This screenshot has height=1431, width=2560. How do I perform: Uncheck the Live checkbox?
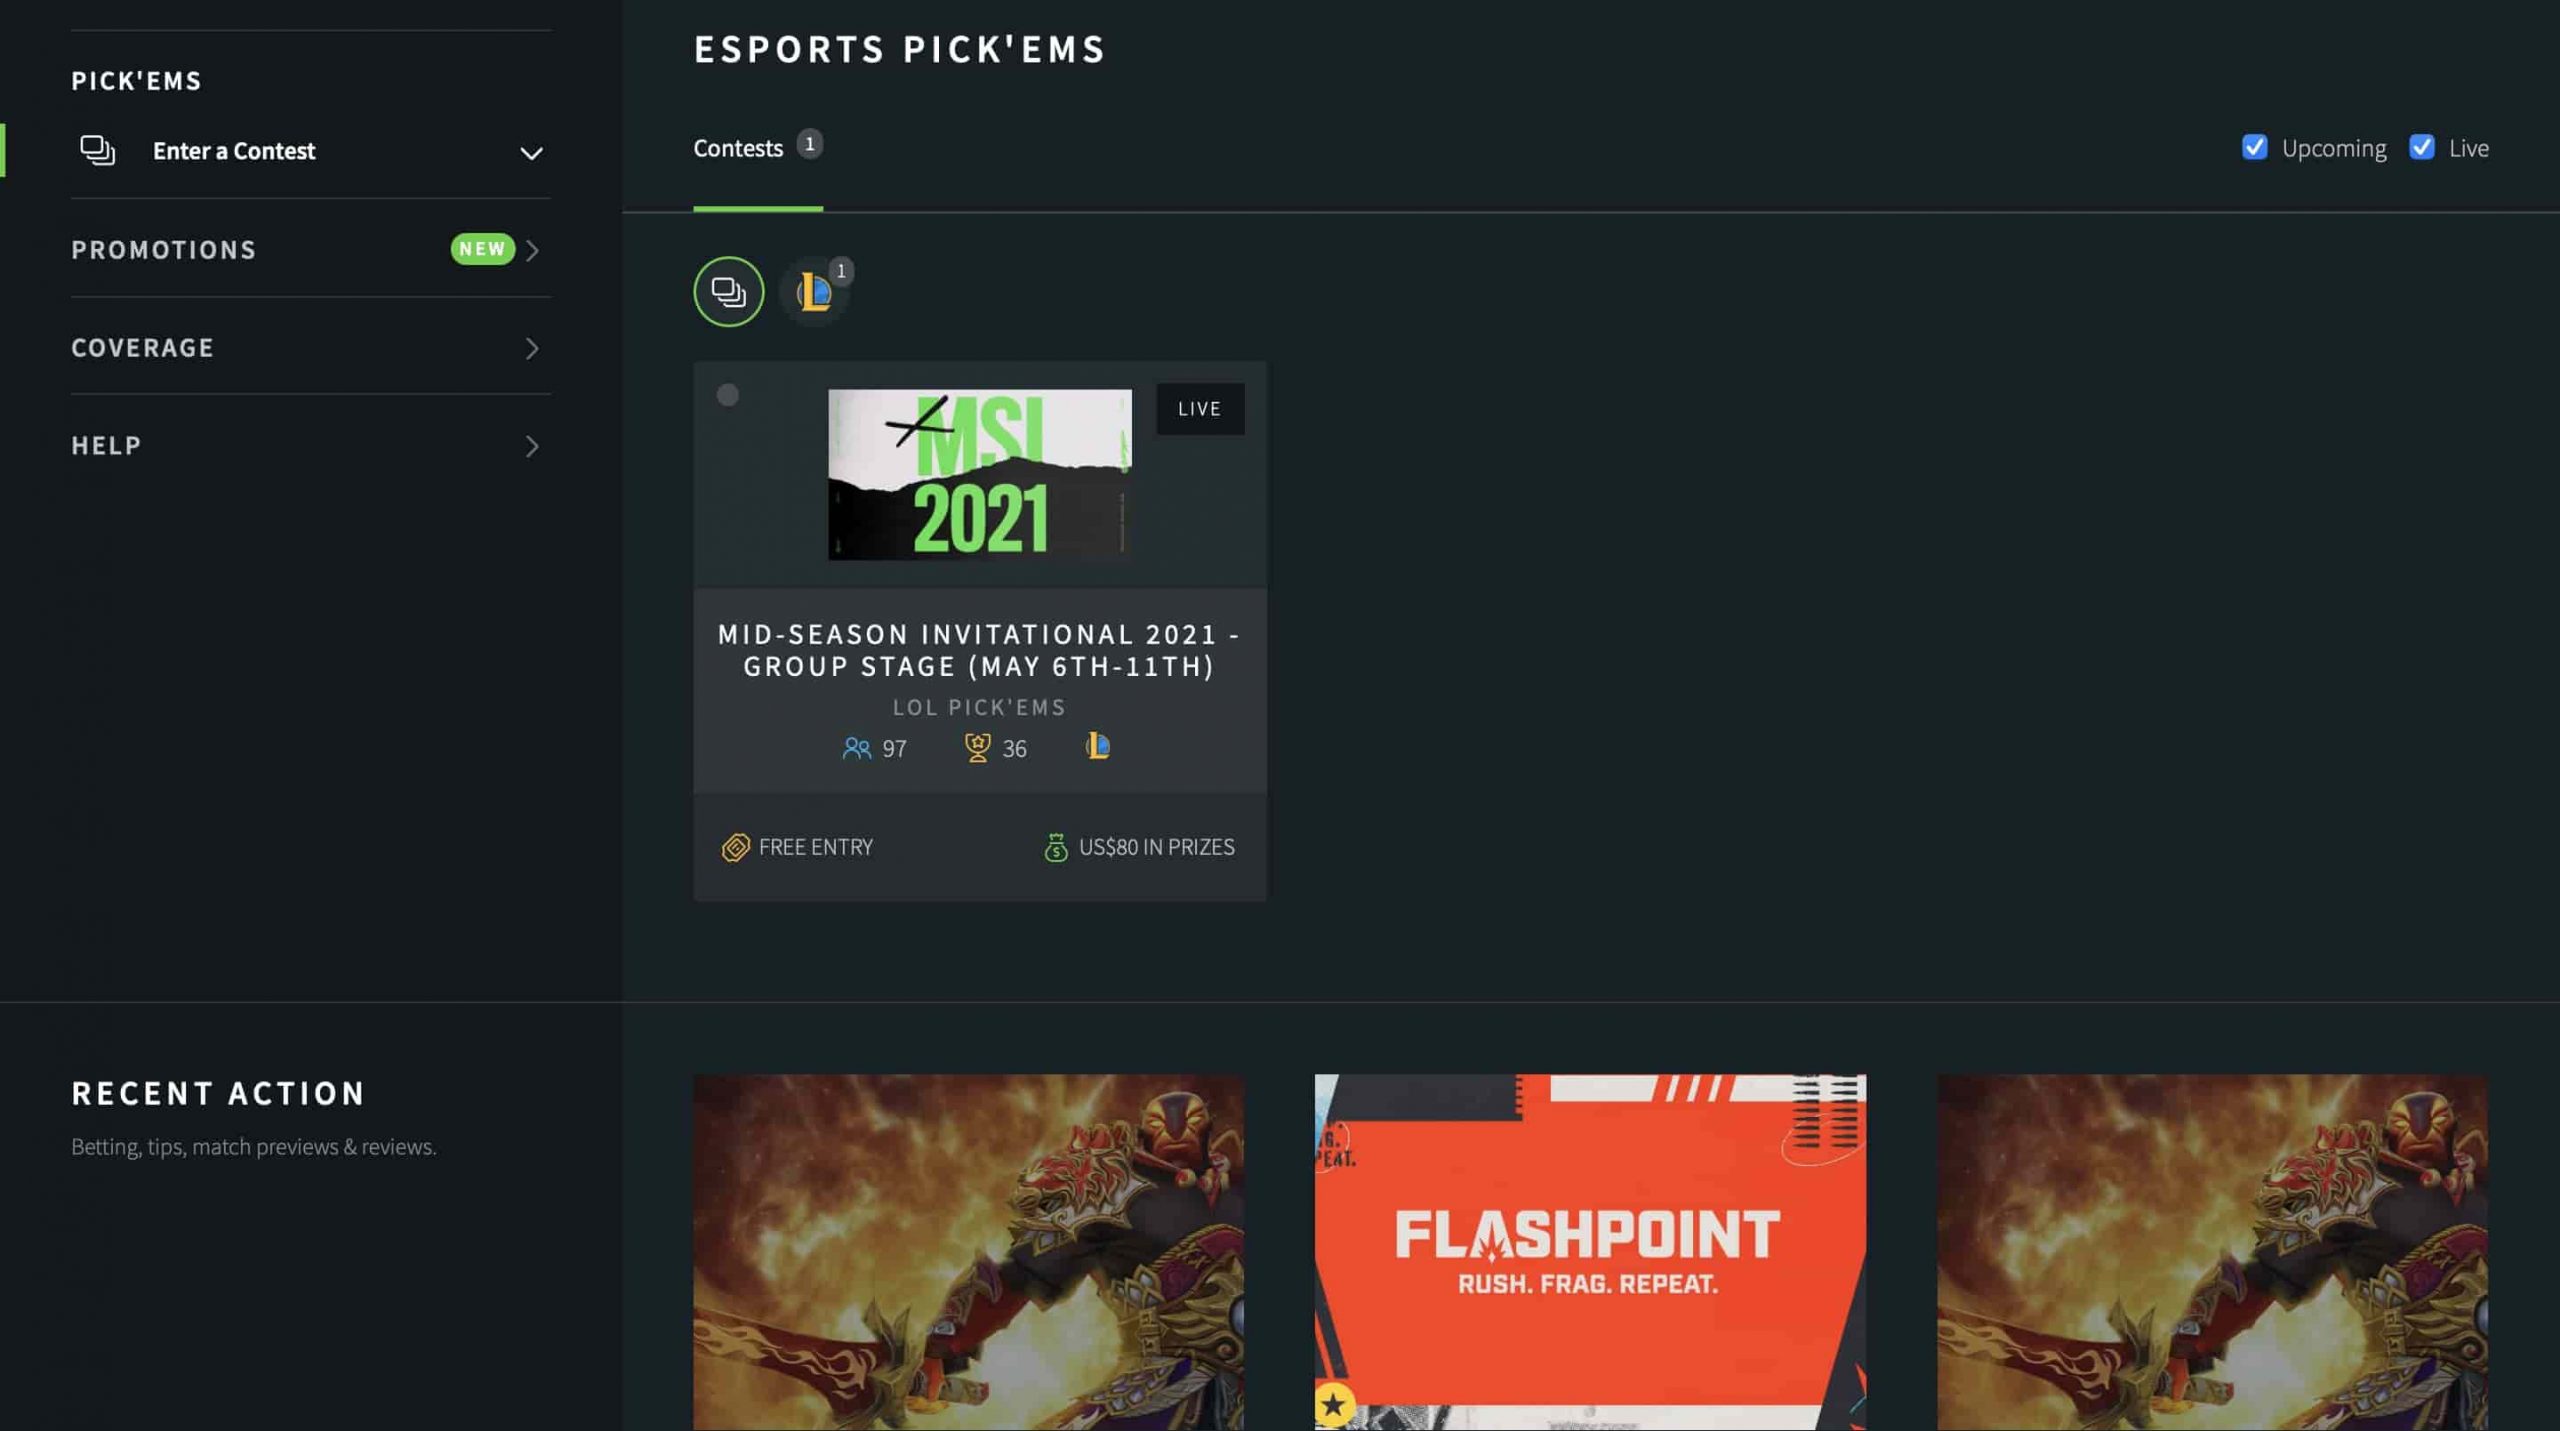click(2421, 147)
